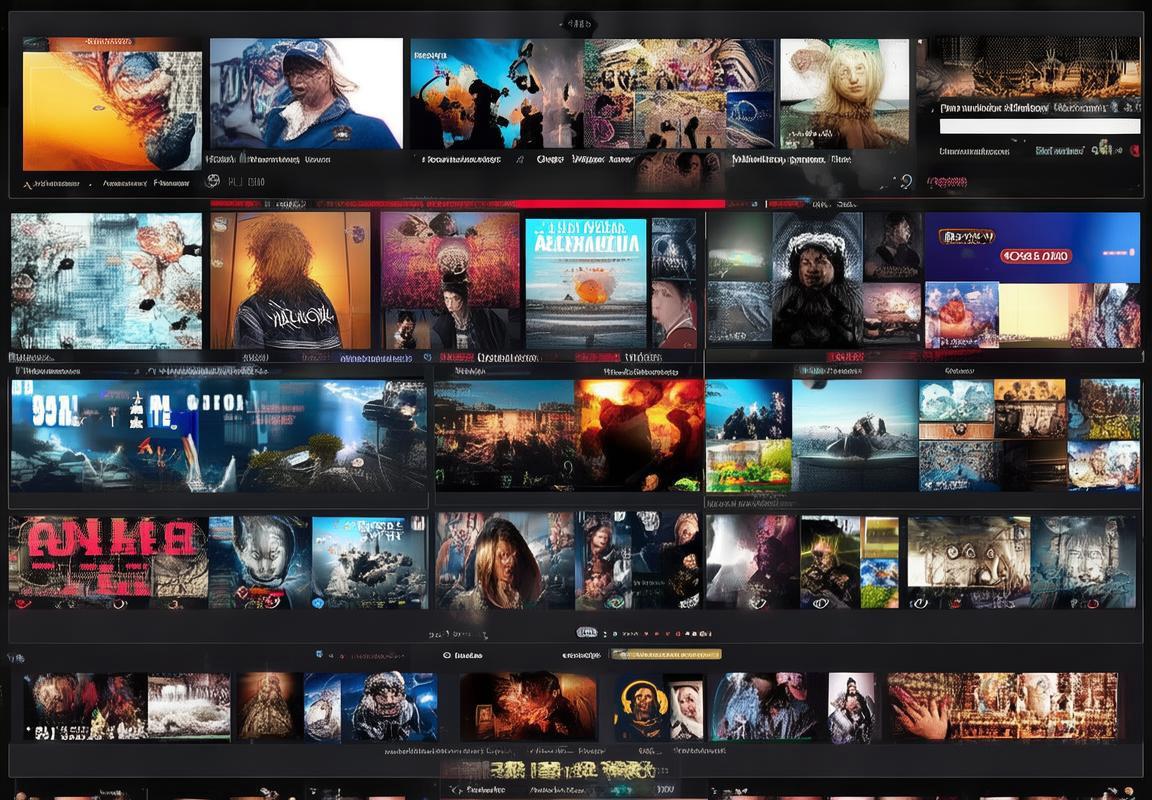Open the curly orange hair person thumbnail
Image resolution: width=1152 pixels, height=800 pixels.
(290, 281)
